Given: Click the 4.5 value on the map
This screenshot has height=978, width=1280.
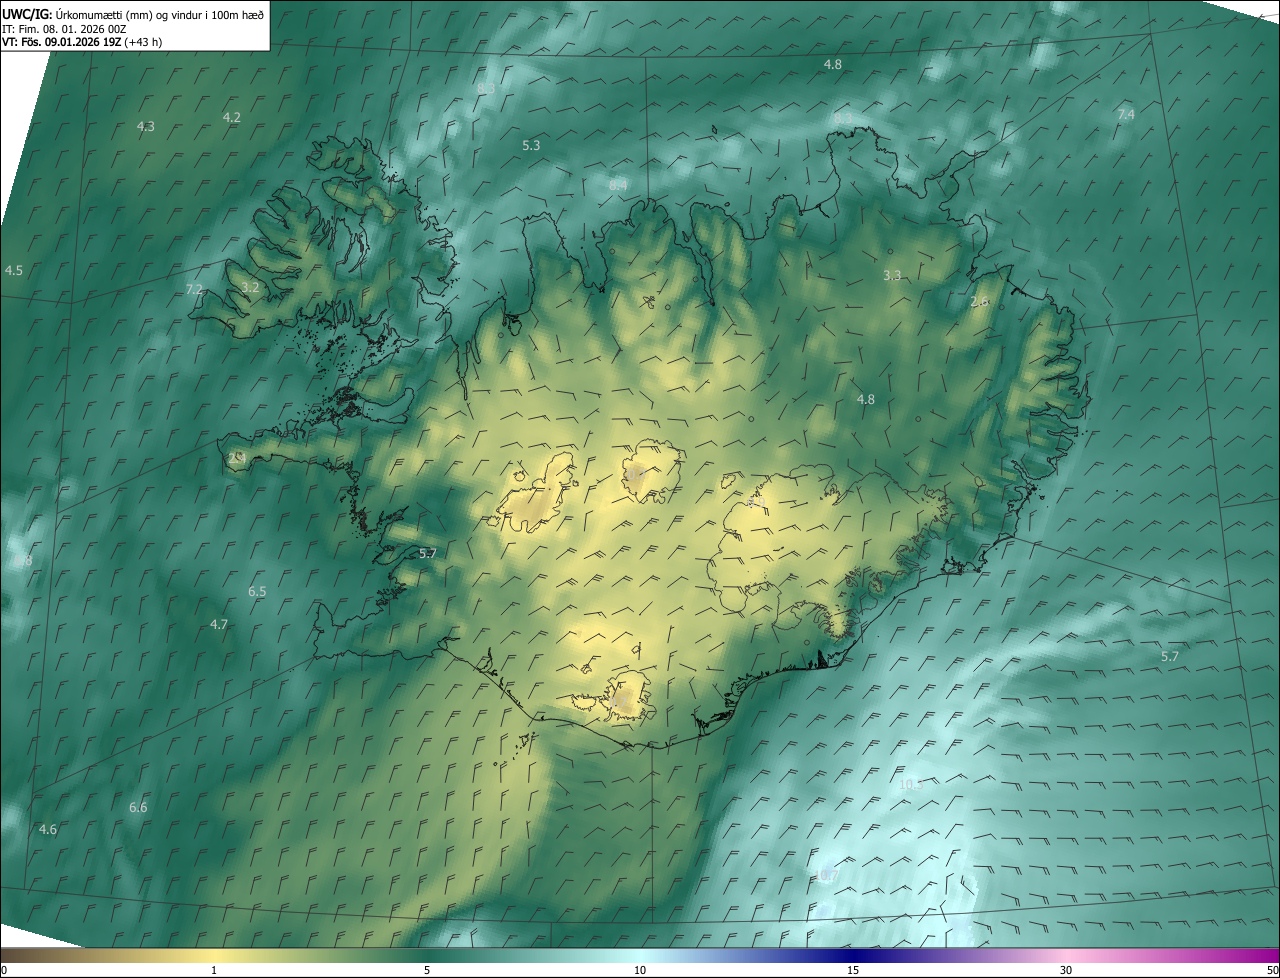Looking at the screenshot, I should pos(14,270).
